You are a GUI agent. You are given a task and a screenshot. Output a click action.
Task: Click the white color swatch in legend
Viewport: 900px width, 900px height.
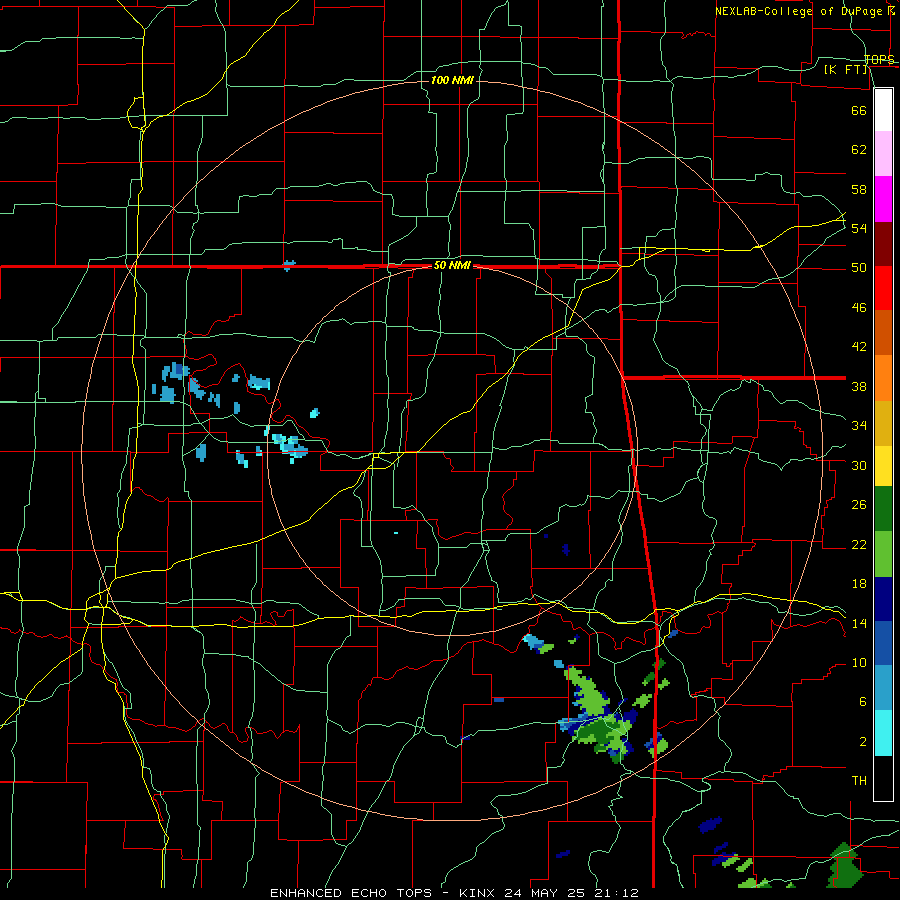883,110
